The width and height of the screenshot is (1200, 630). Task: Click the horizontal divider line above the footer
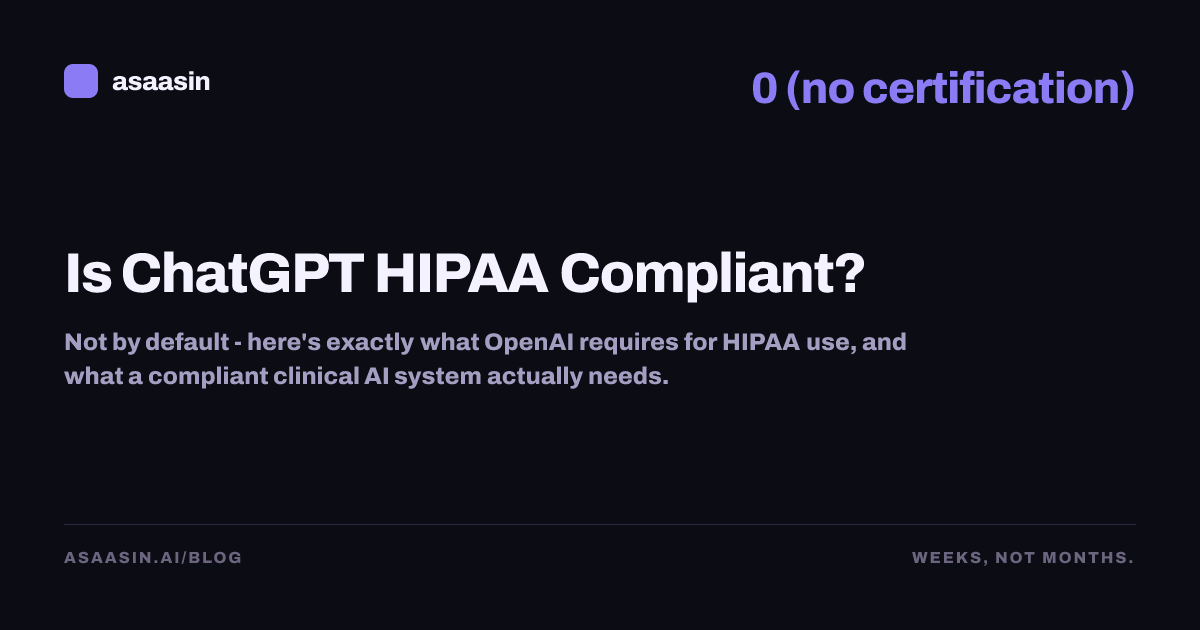click(600, 524)
